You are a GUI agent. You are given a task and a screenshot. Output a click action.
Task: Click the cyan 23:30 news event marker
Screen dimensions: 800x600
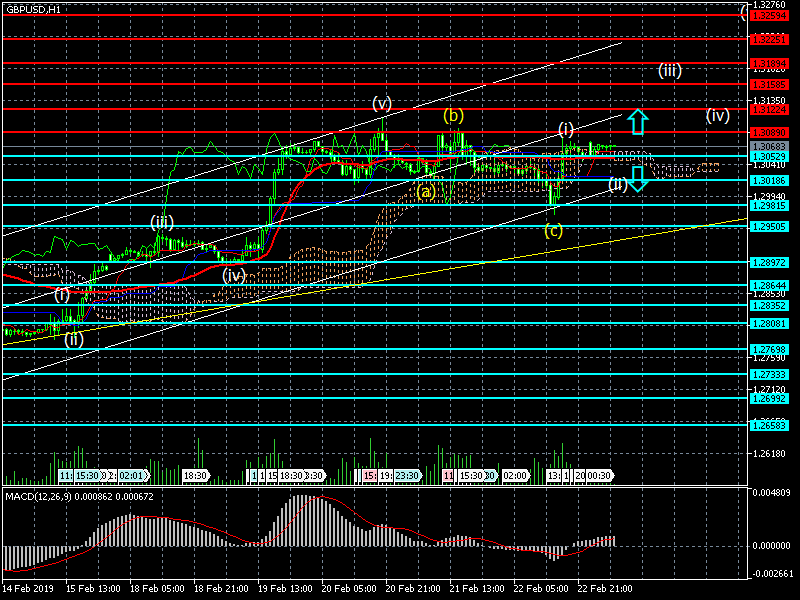tap(407, 476)
